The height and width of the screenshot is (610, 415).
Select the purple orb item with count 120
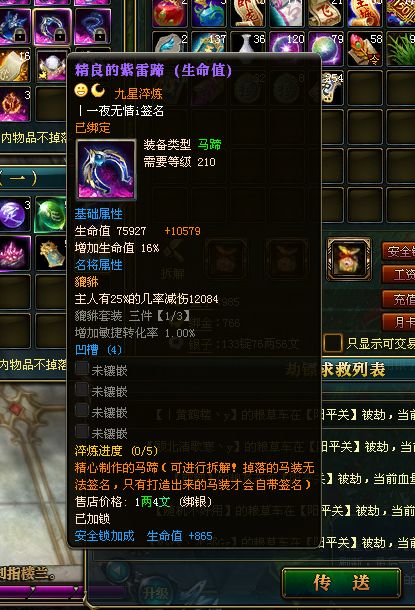pos(287,48)
